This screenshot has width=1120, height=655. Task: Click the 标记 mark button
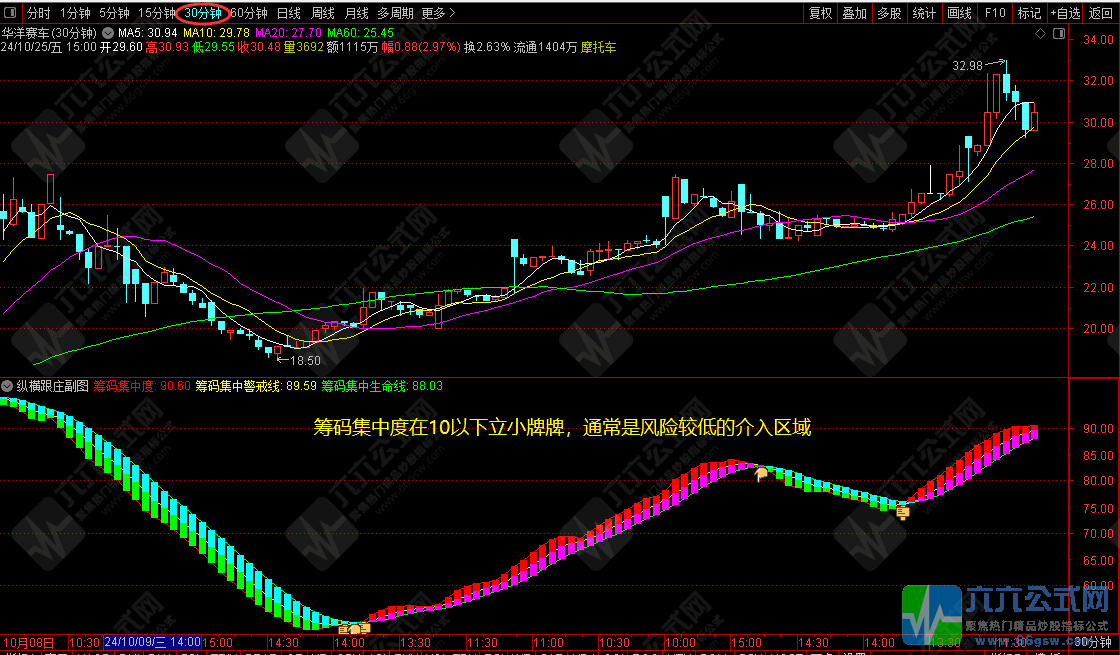coord(1029,13)
